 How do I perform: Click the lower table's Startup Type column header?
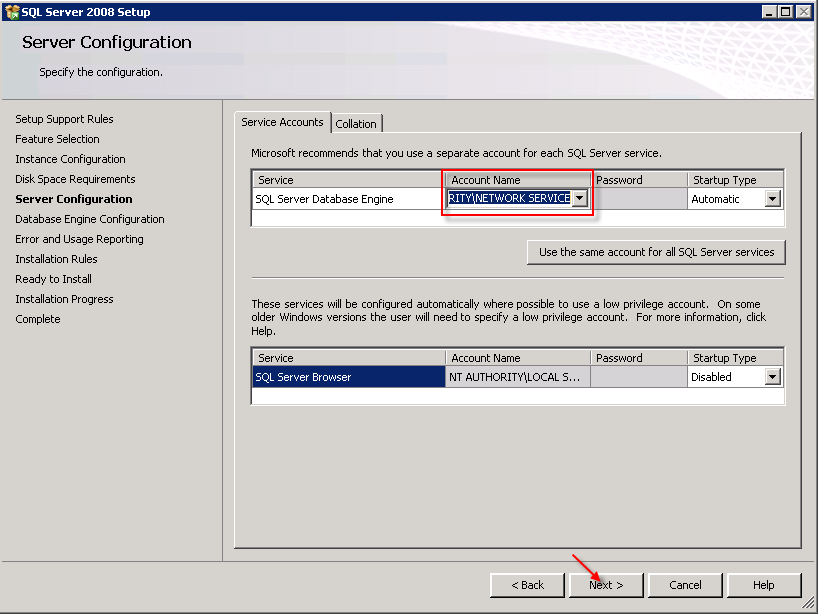coord(736,358)
